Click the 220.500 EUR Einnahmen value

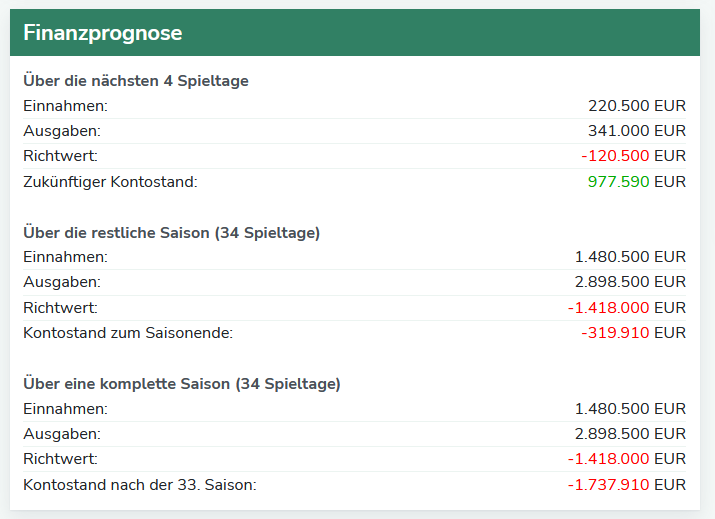coord(636,106)
